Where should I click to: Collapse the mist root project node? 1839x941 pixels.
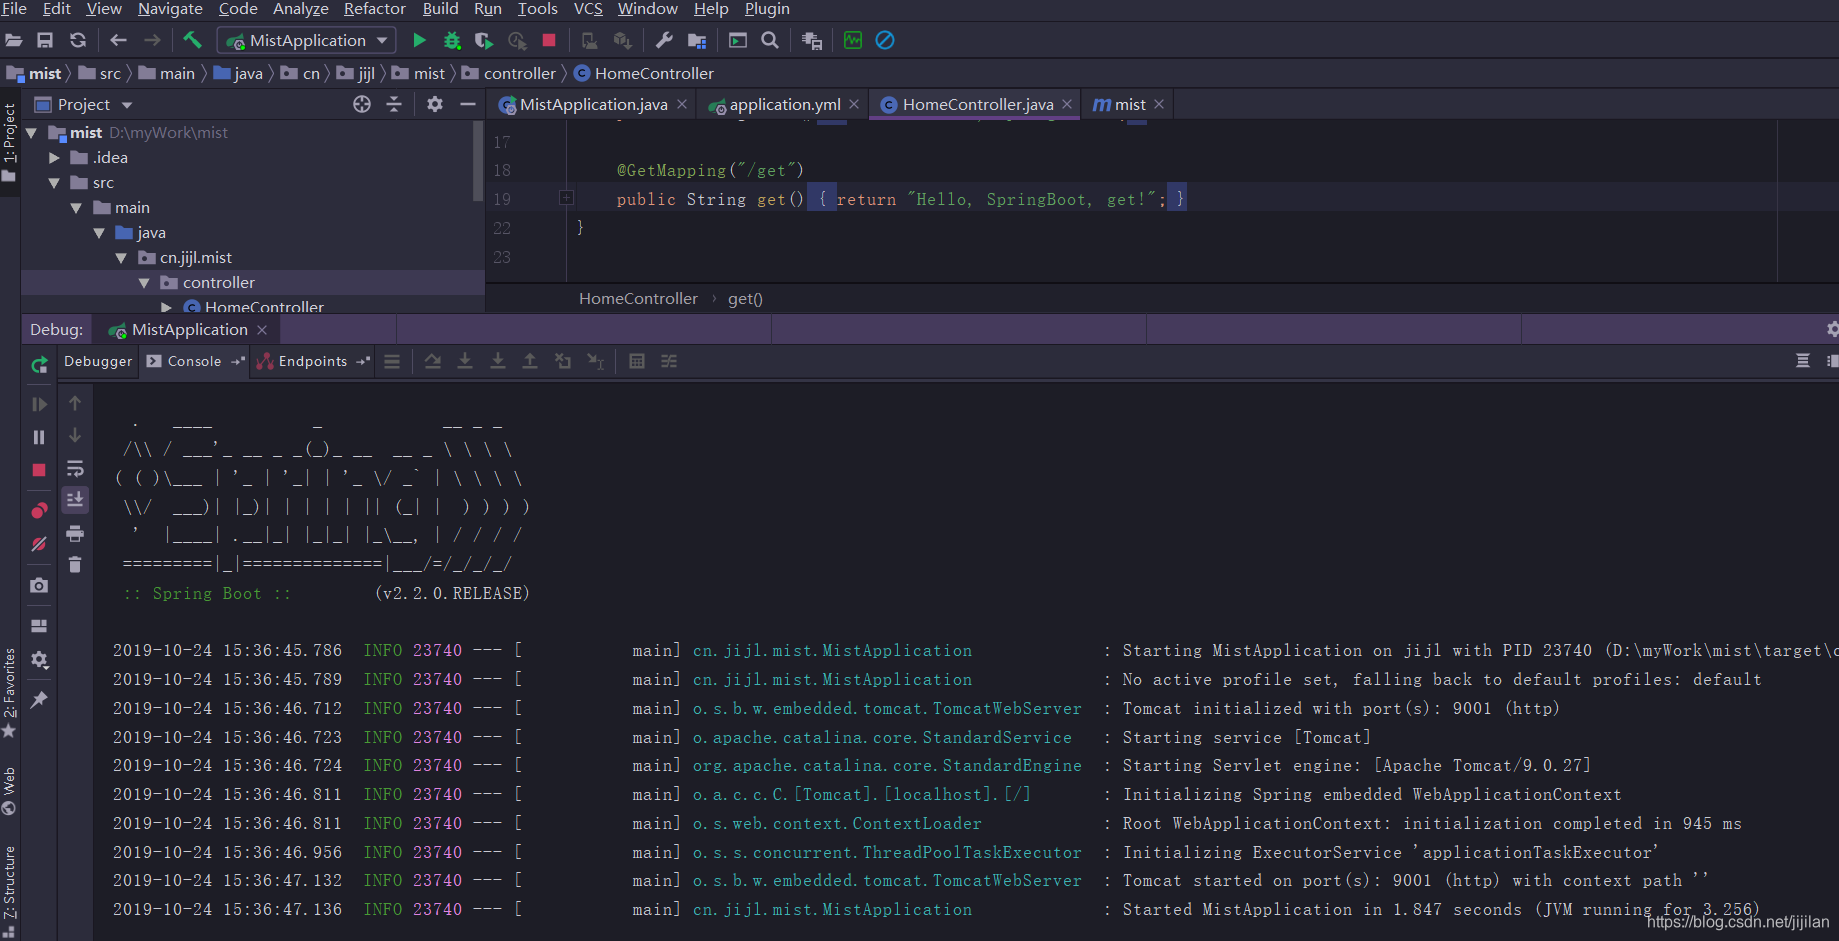(31, 132)
